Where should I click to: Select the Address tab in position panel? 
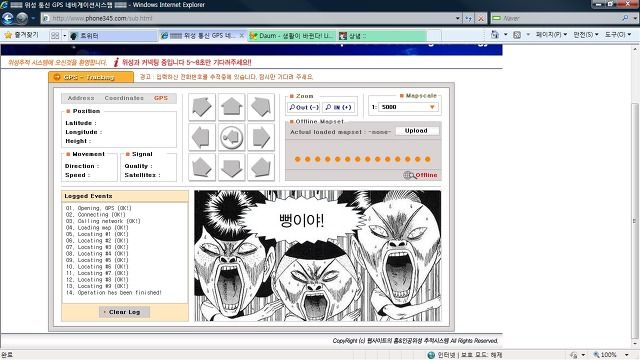pos(81,98)
